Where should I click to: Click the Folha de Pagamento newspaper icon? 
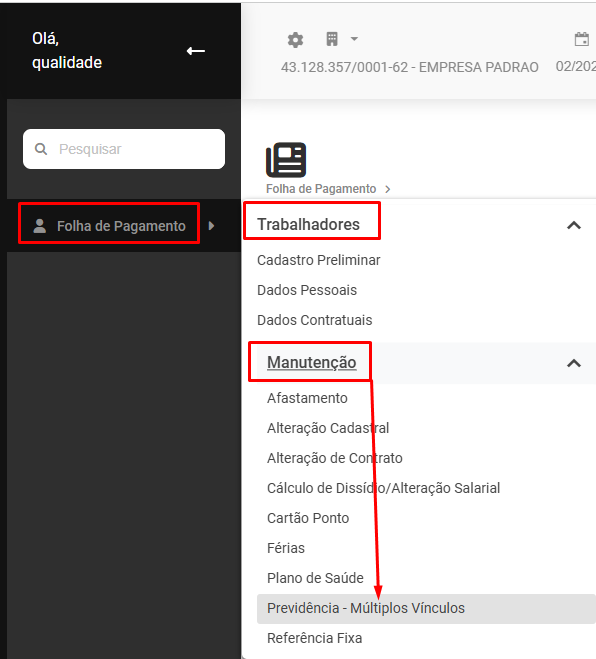(x=286, y=160)
